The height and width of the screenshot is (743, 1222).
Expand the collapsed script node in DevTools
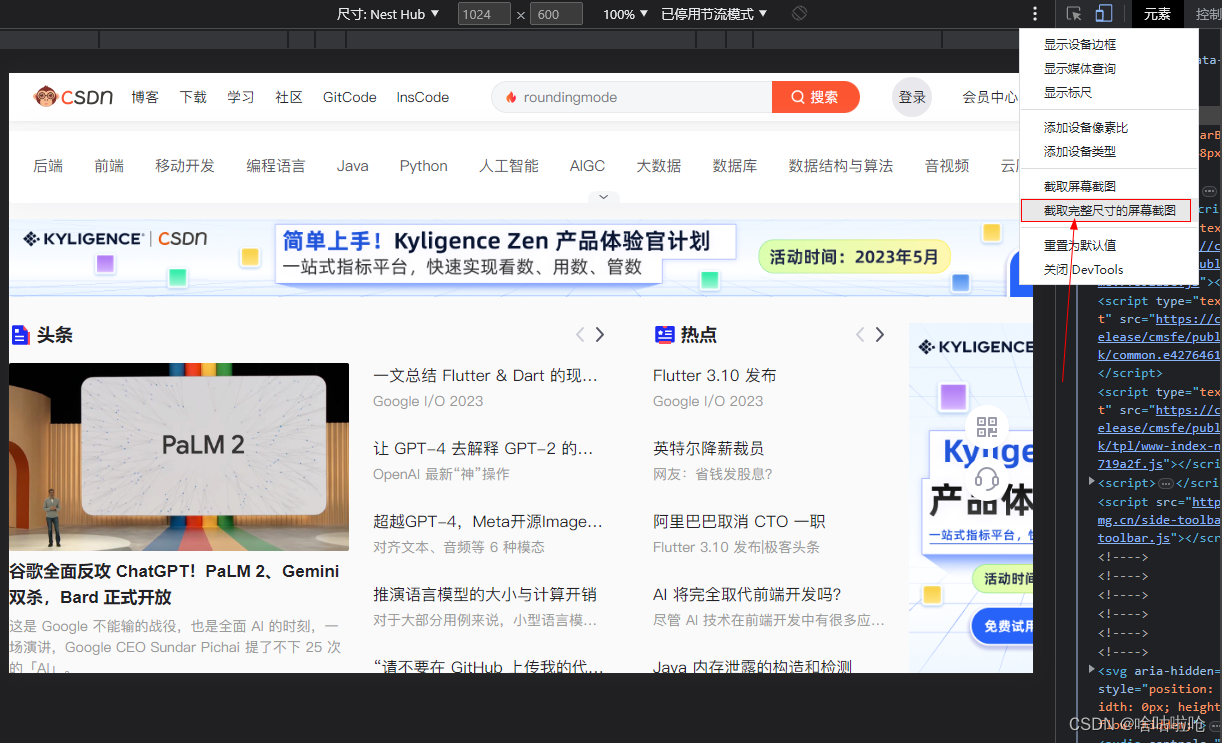(1093, 483)
